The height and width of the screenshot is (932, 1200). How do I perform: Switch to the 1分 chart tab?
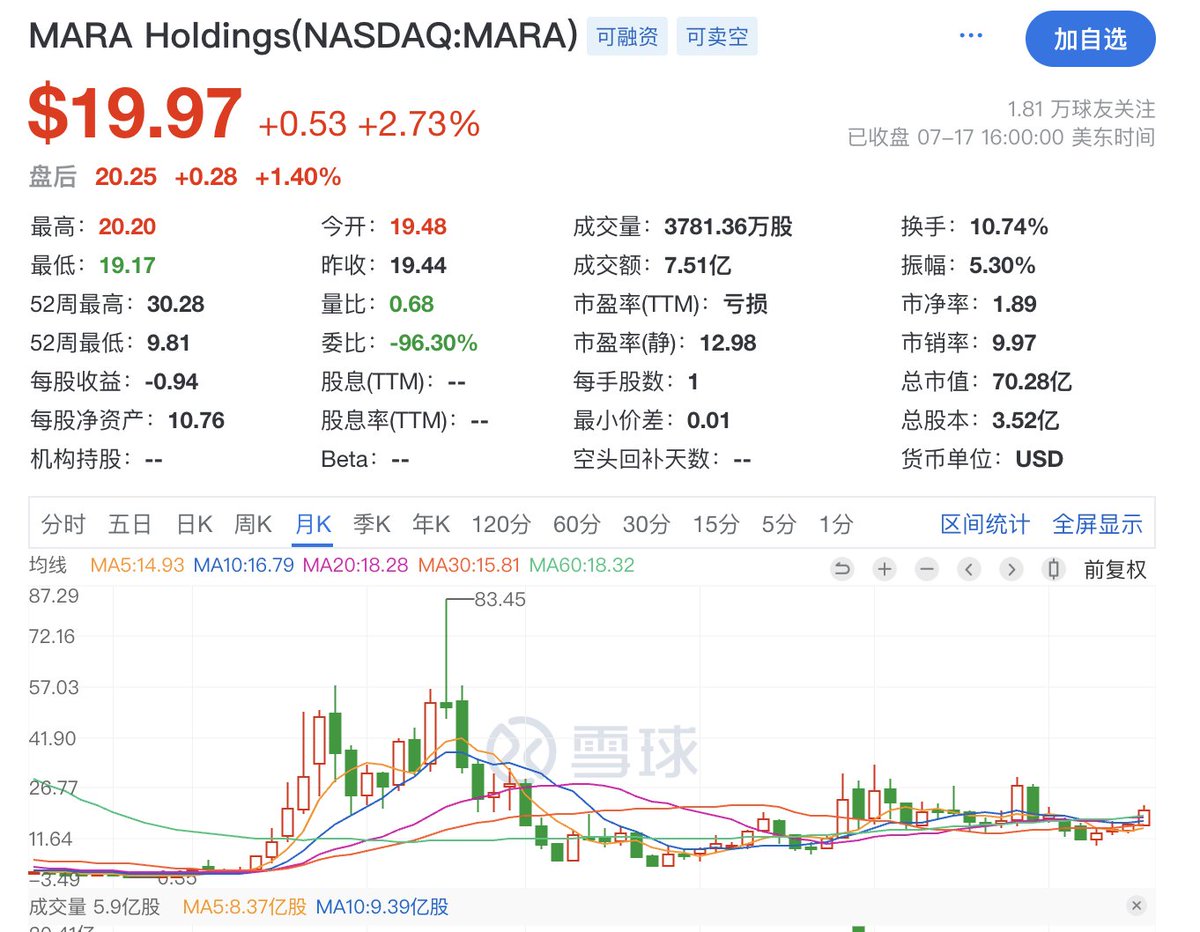[x=836, y=524]
